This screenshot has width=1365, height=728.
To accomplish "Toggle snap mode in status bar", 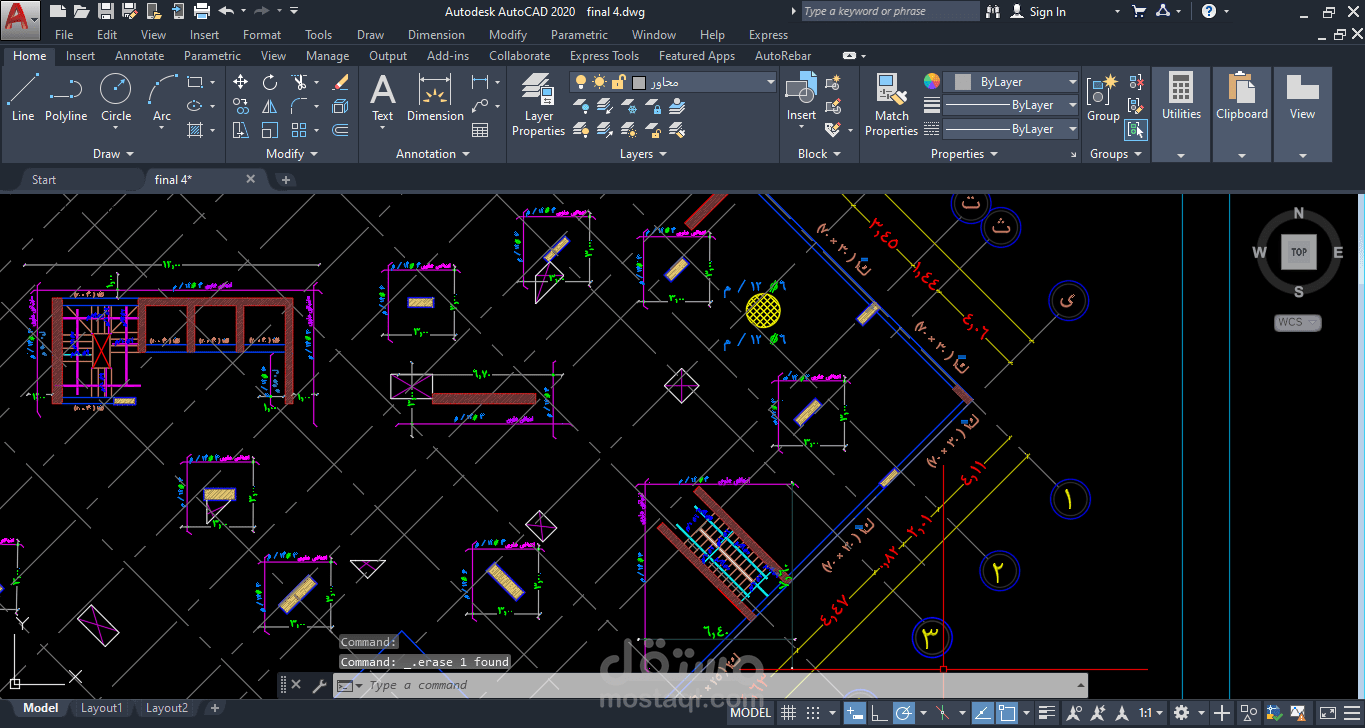I will 813,713.
